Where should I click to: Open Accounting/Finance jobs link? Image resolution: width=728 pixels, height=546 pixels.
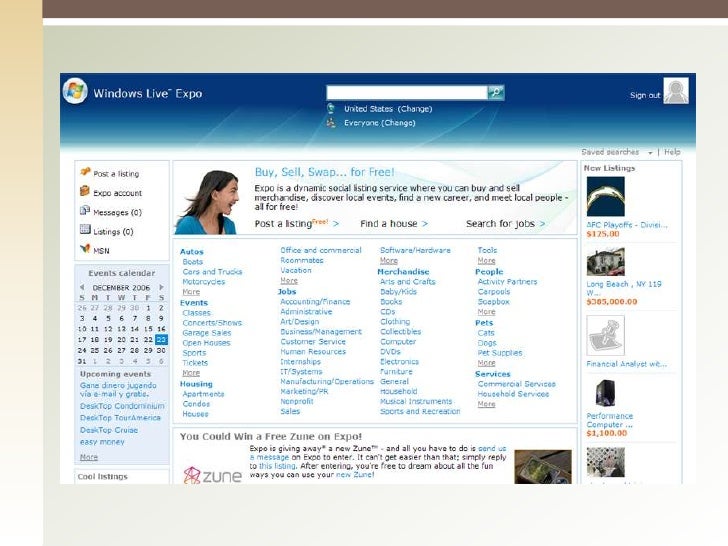point(315,302)
